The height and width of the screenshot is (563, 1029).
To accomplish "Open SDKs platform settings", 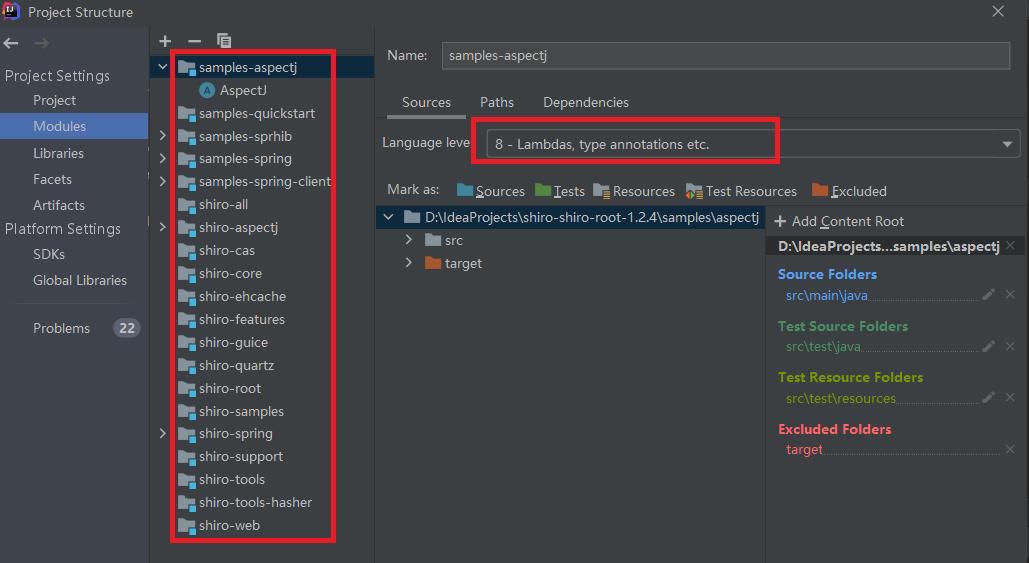I will pos(49,254).
